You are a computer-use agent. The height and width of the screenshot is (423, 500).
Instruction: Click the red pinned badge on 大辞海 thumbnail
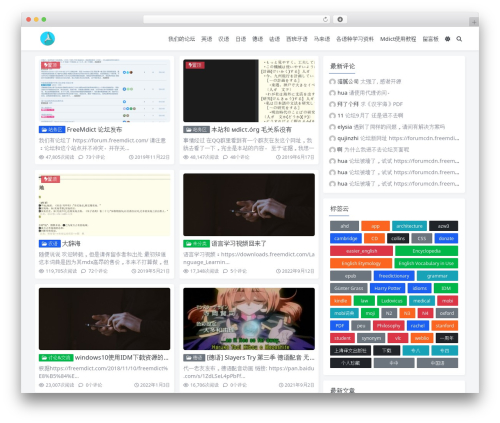50,179
